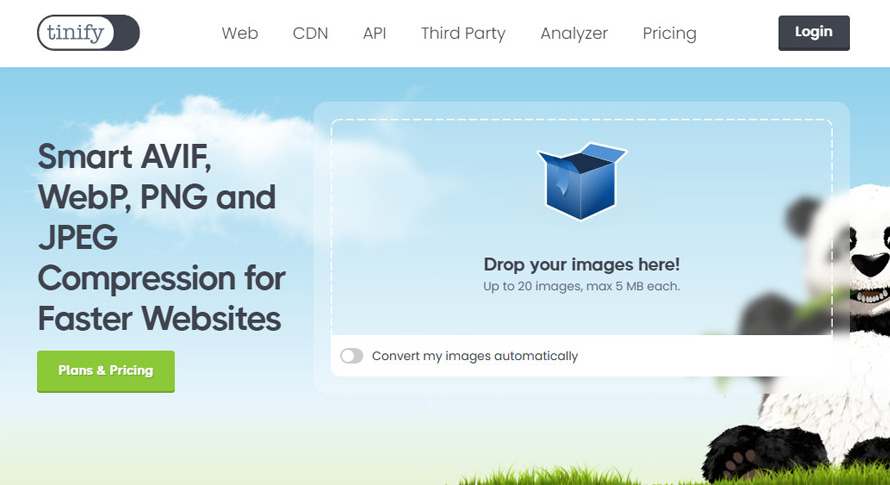Viewport: 890px width, 485px height.
Task: Open the Analyzer page
Action: pos(574,33)
